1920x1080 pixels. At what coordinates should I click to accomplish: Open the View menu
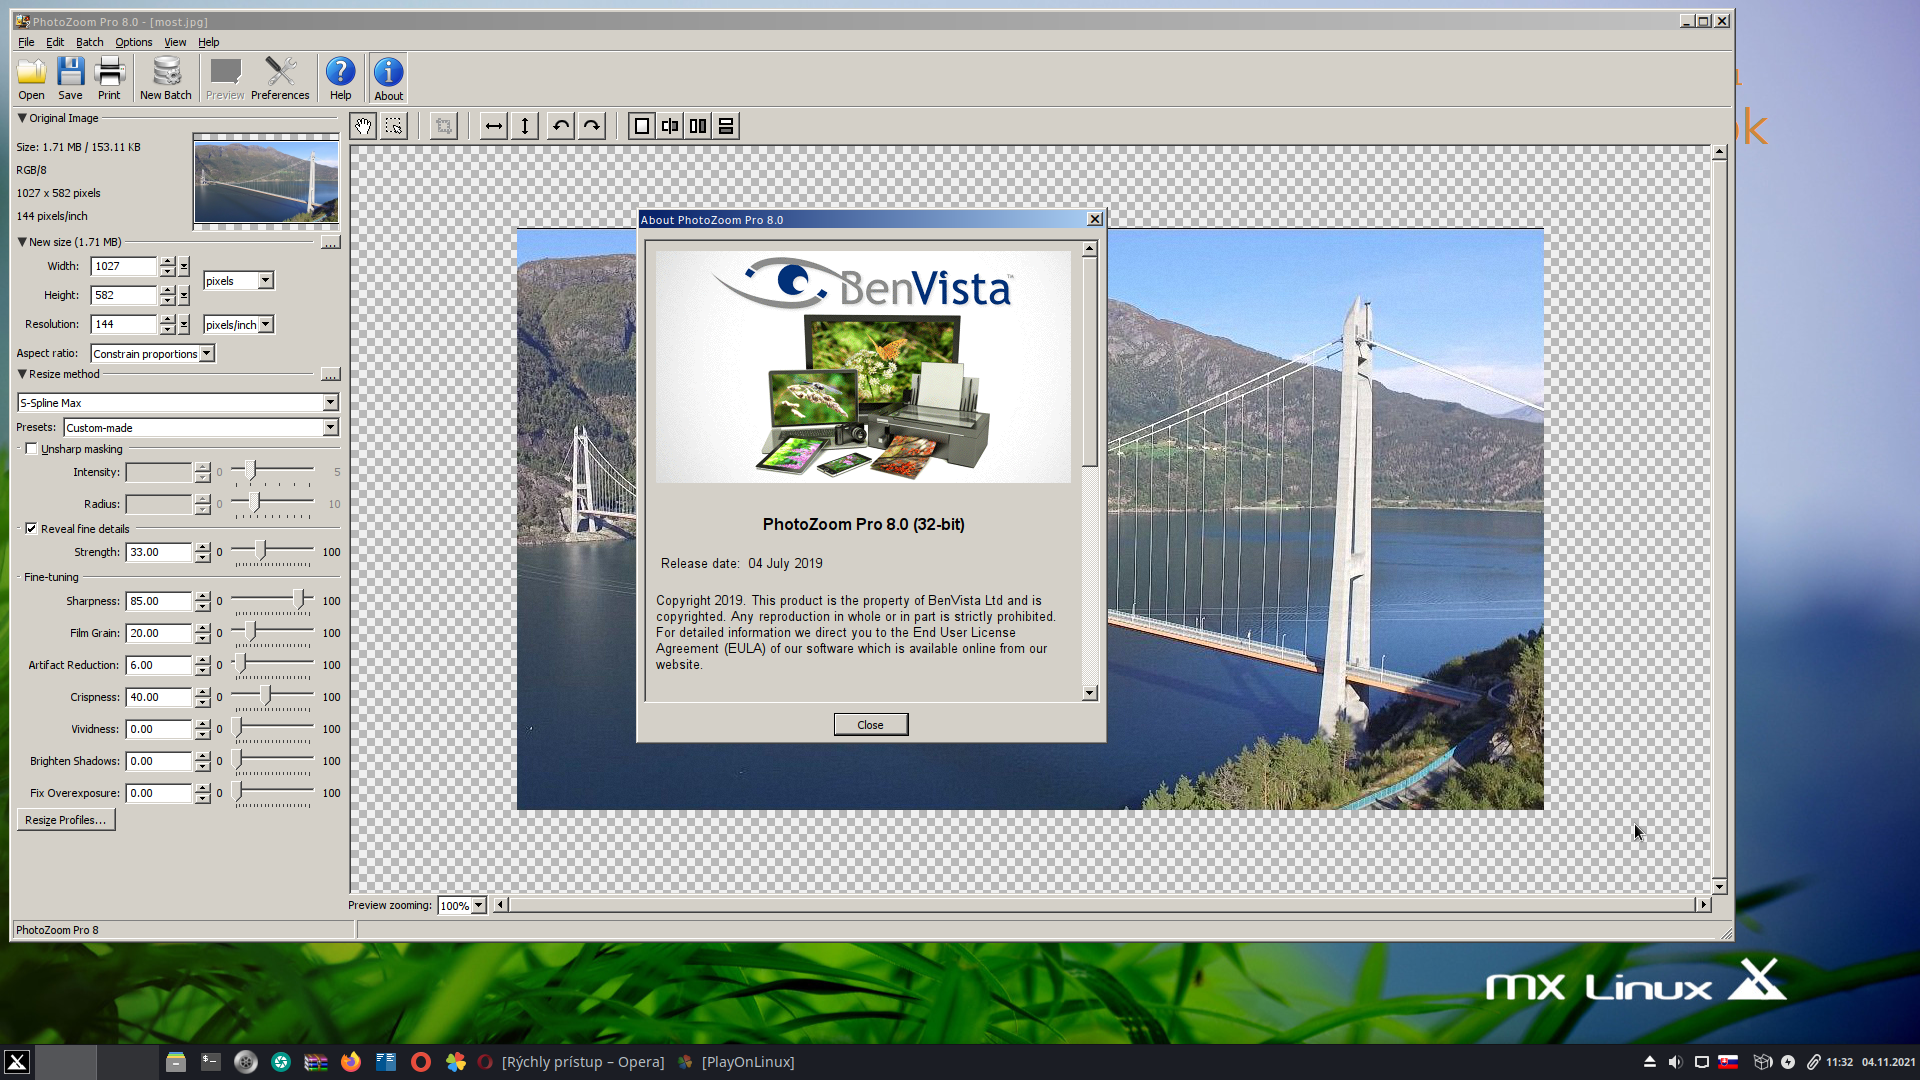(x=175, y=42)
